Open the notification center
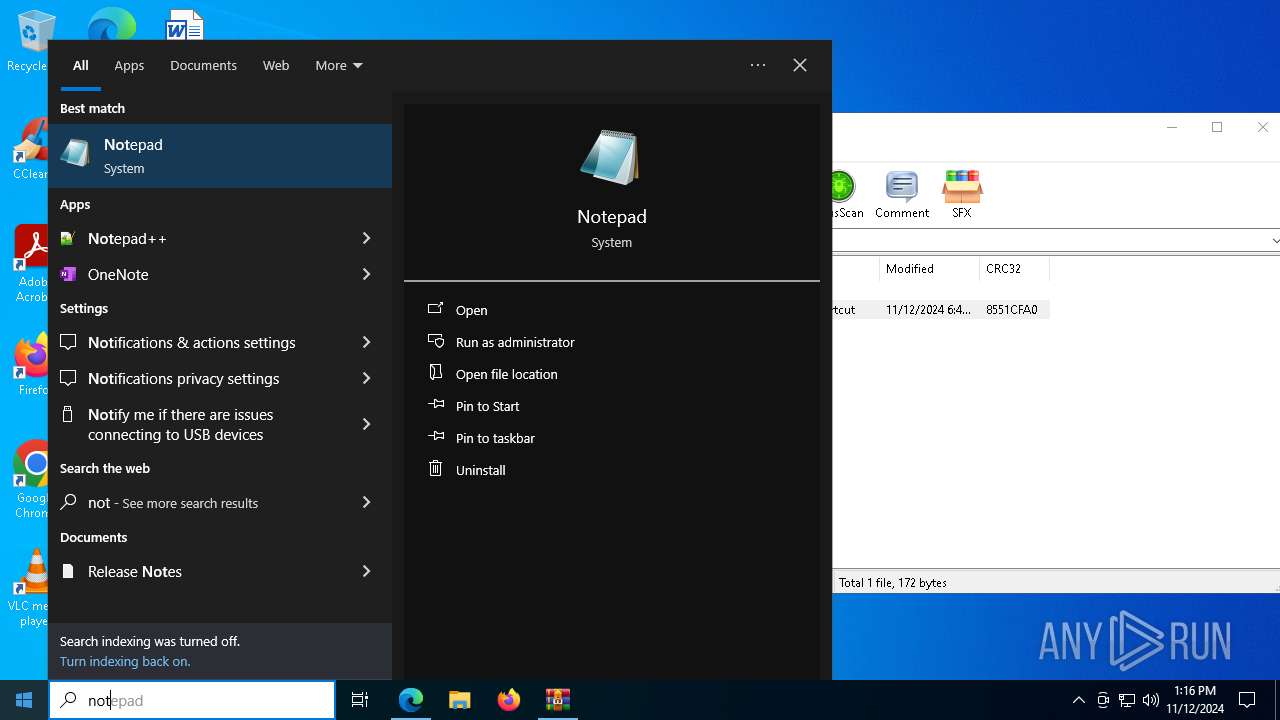The image size is (1280, 720). click(x=1247, y=700)
